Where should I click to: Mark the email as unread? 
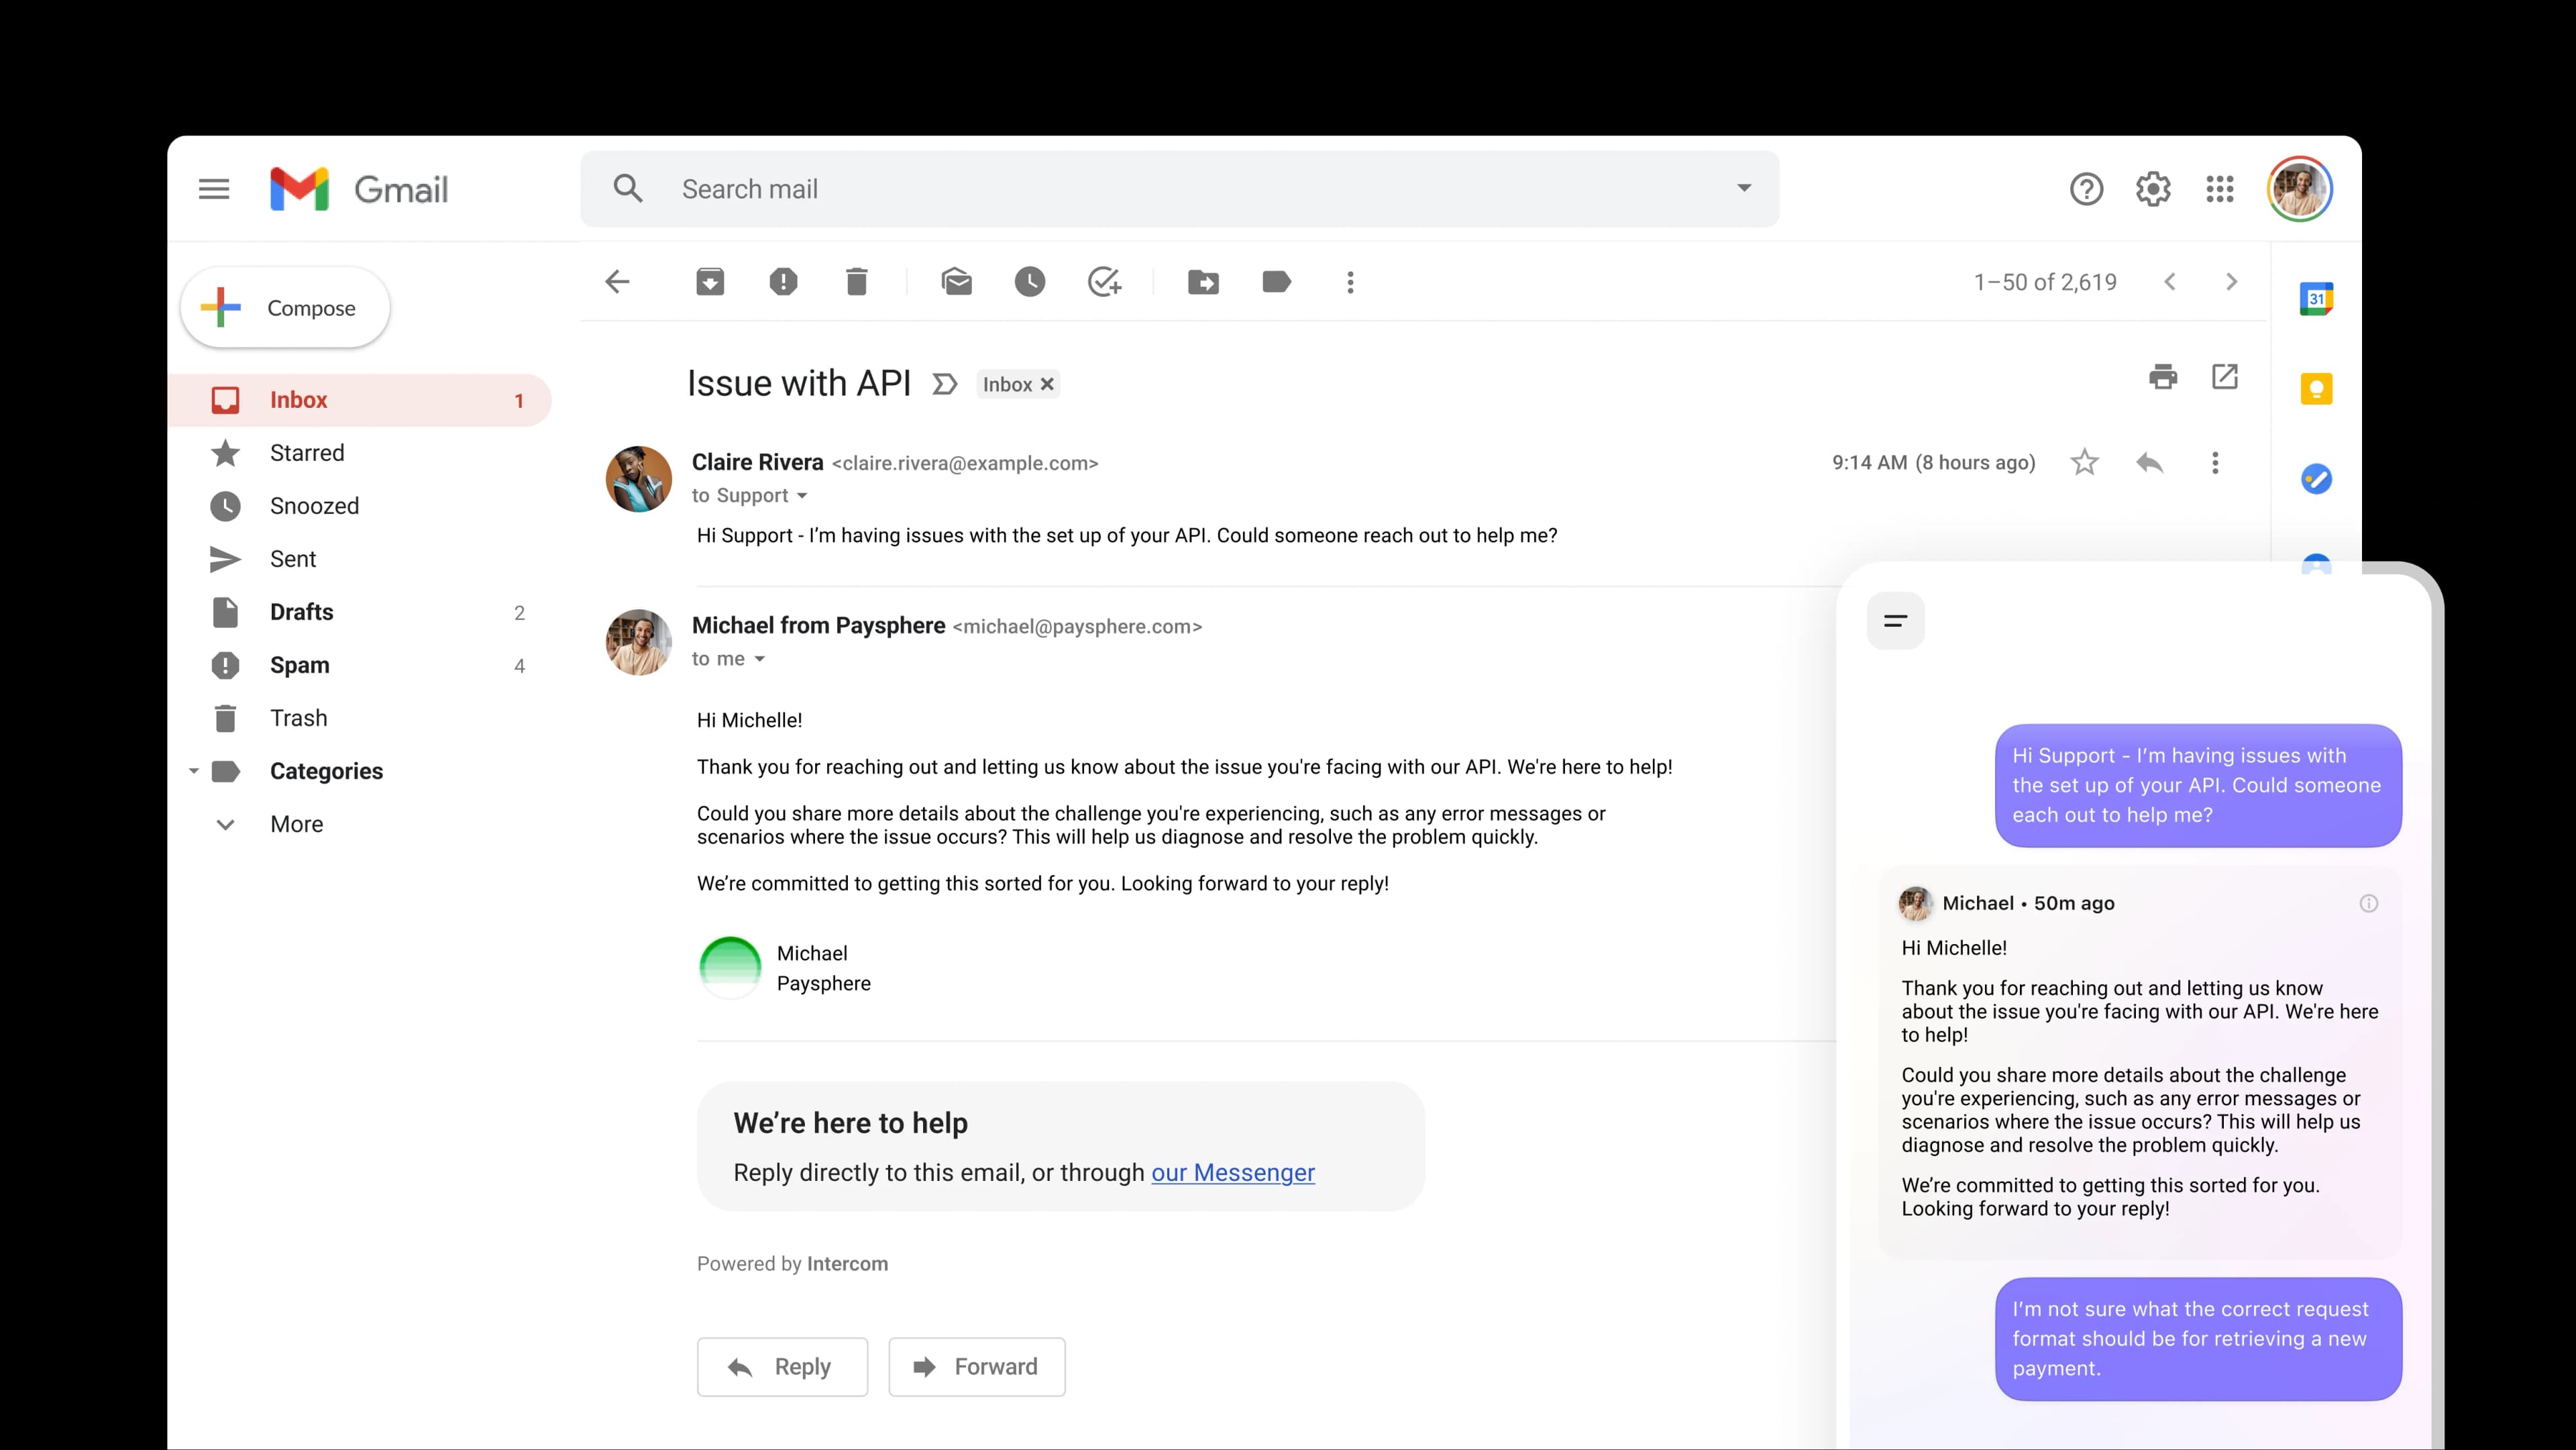click(x=956, y=282)
